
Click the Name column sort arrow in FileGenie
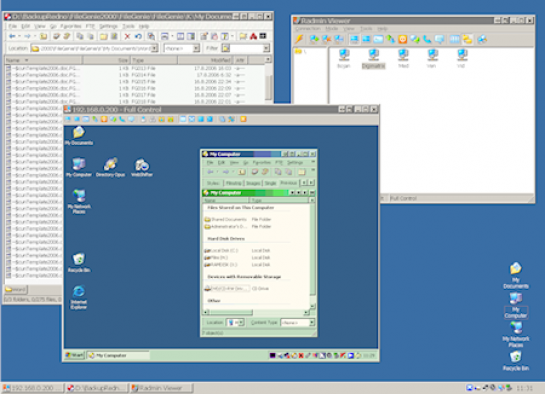pyautogui.click(x=26, y=60)
